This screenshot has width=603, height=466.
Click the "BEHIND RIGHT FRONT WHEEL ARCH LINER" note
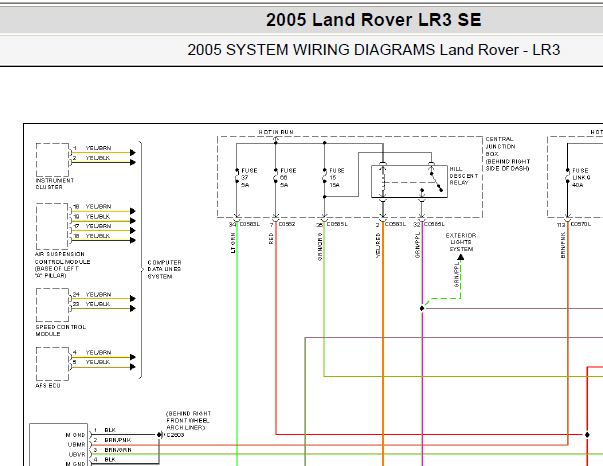[188, 420]
